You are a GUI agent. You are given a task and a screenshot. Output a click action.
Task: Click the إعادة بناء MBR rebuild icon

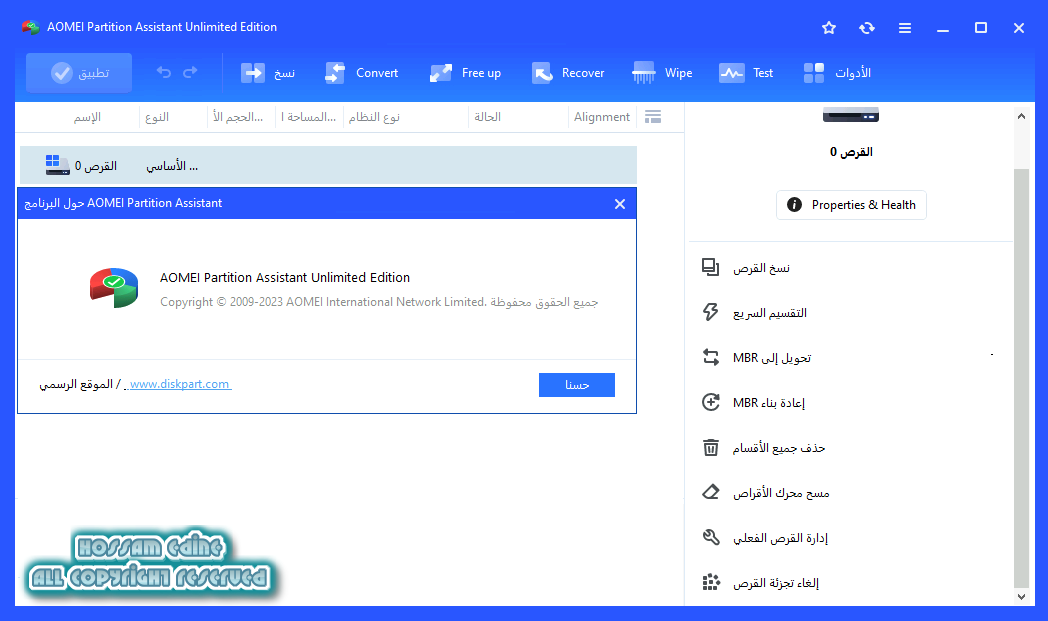click(x=710, y=402)
